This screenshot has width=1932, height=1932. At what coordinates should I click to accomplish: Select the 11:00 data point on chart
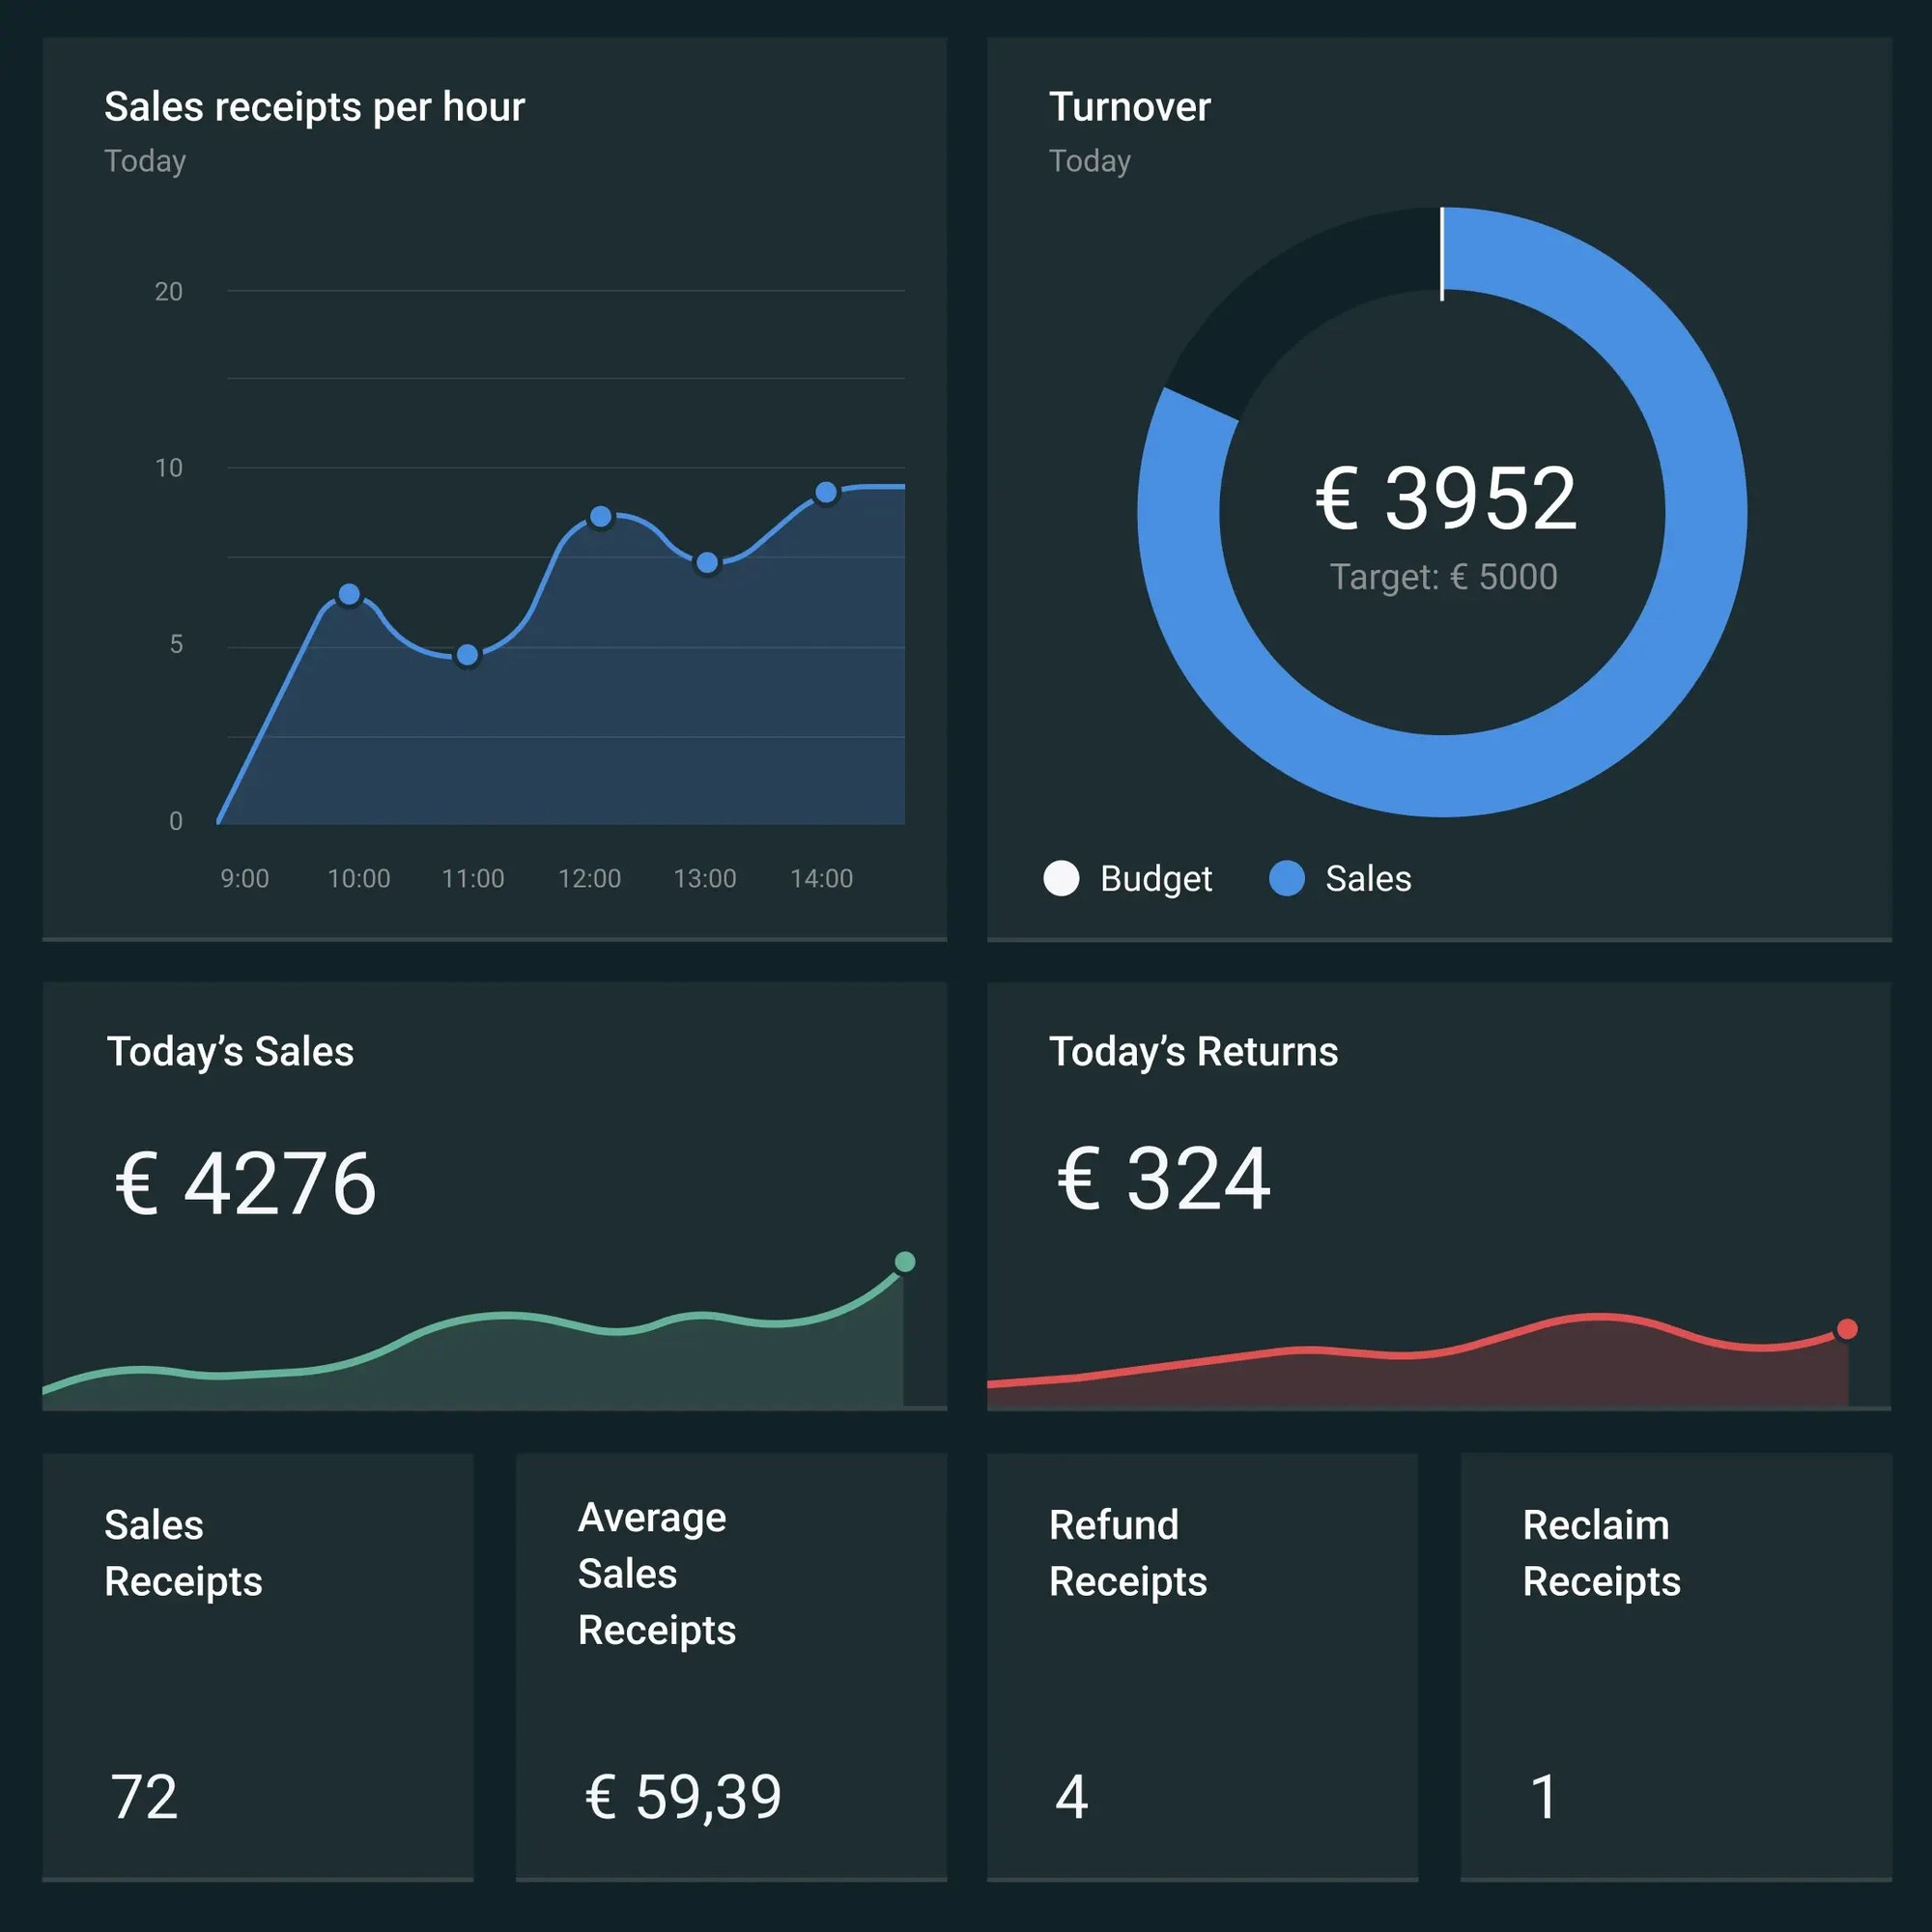pyautogui.click(x=467, y=655)
